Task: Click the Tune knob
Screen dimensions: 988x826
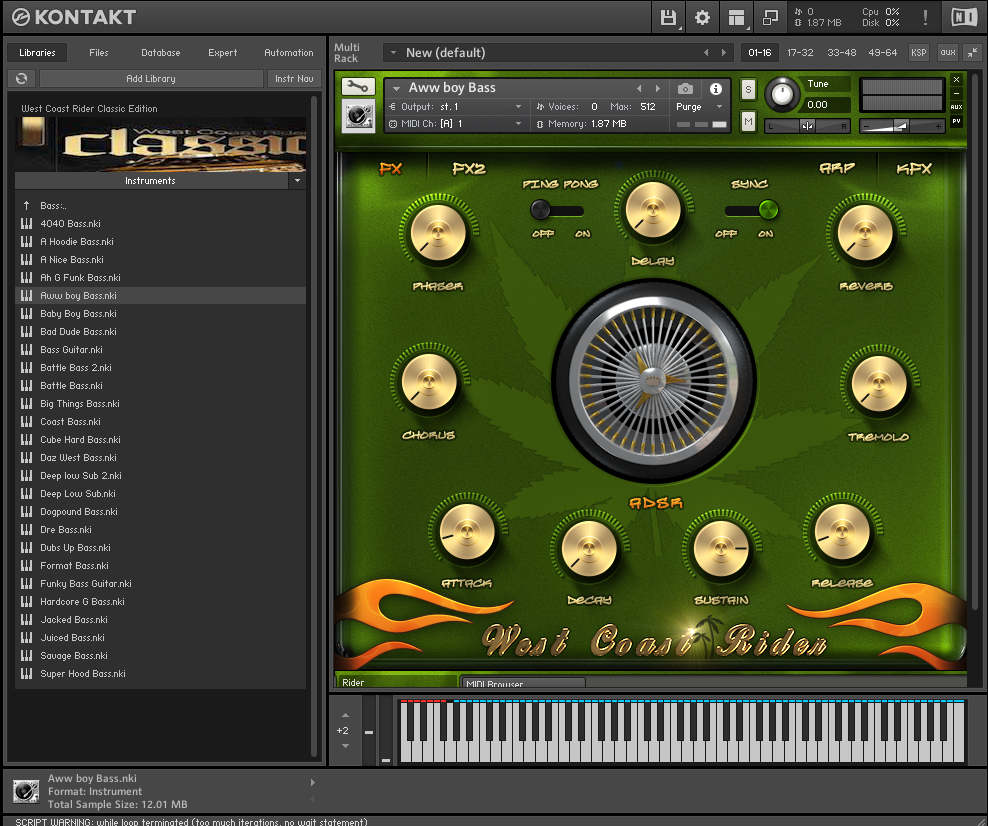Action: click(x=782, y=95)
